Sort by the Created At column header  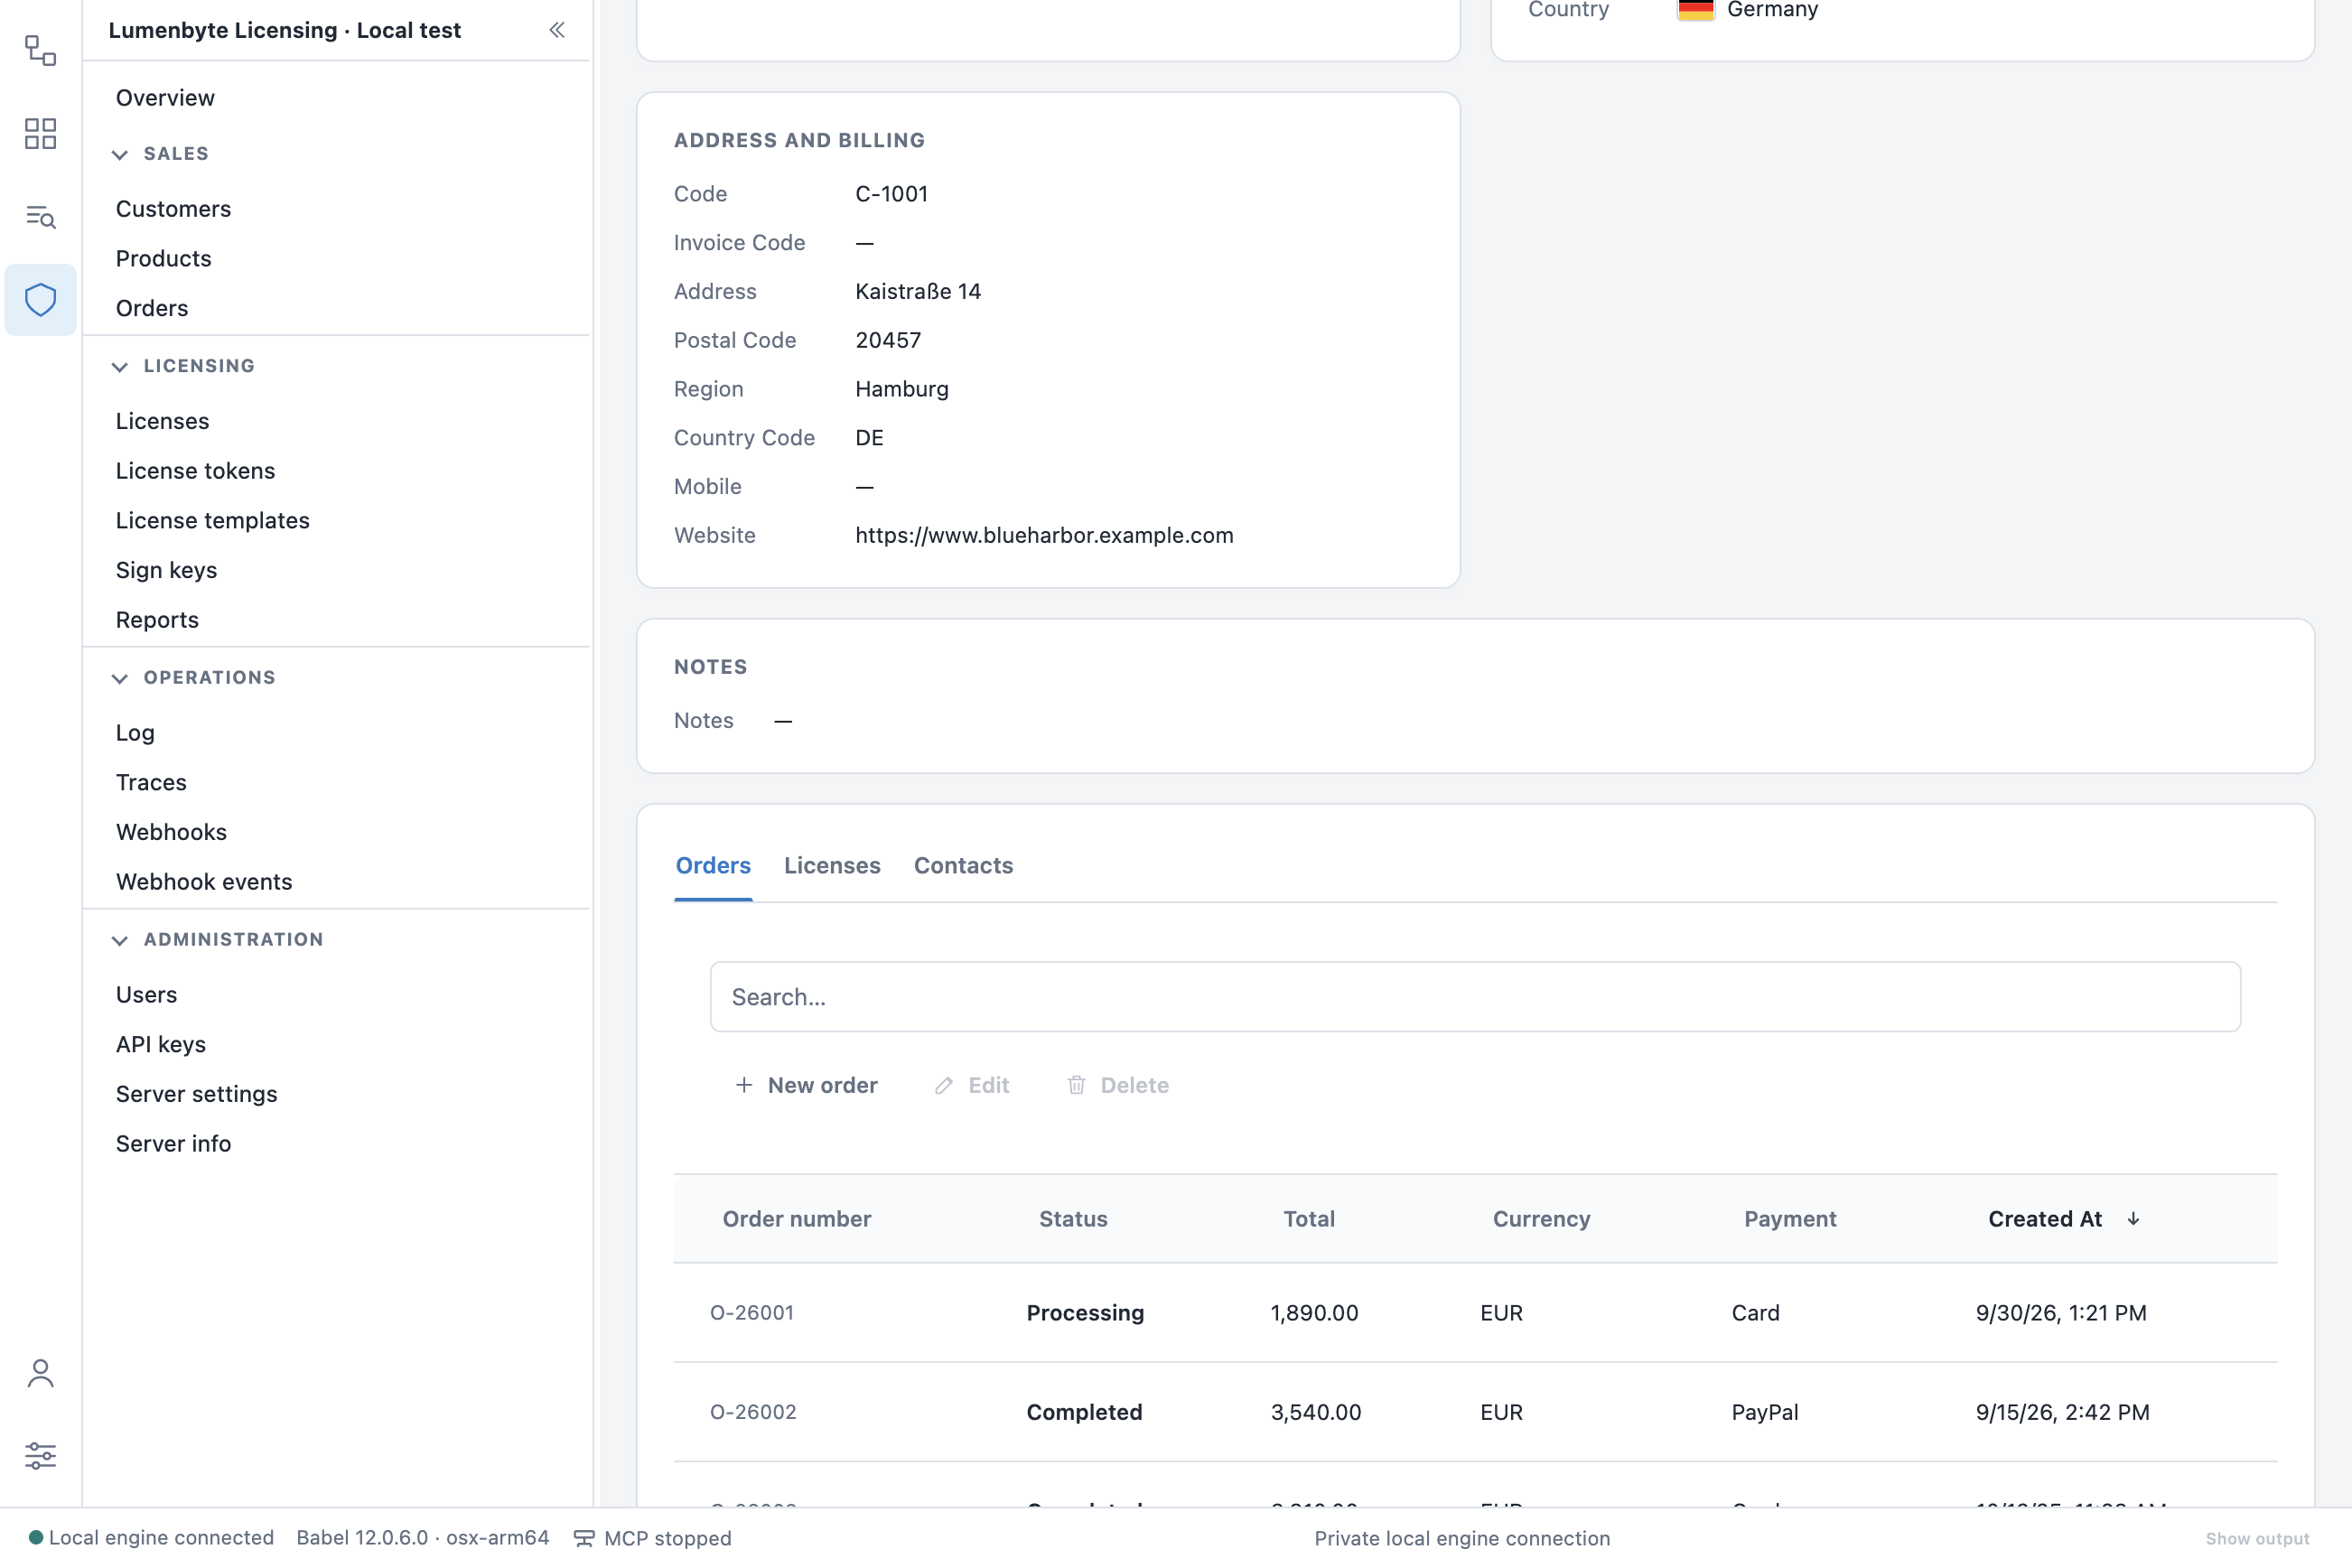2045,1218
